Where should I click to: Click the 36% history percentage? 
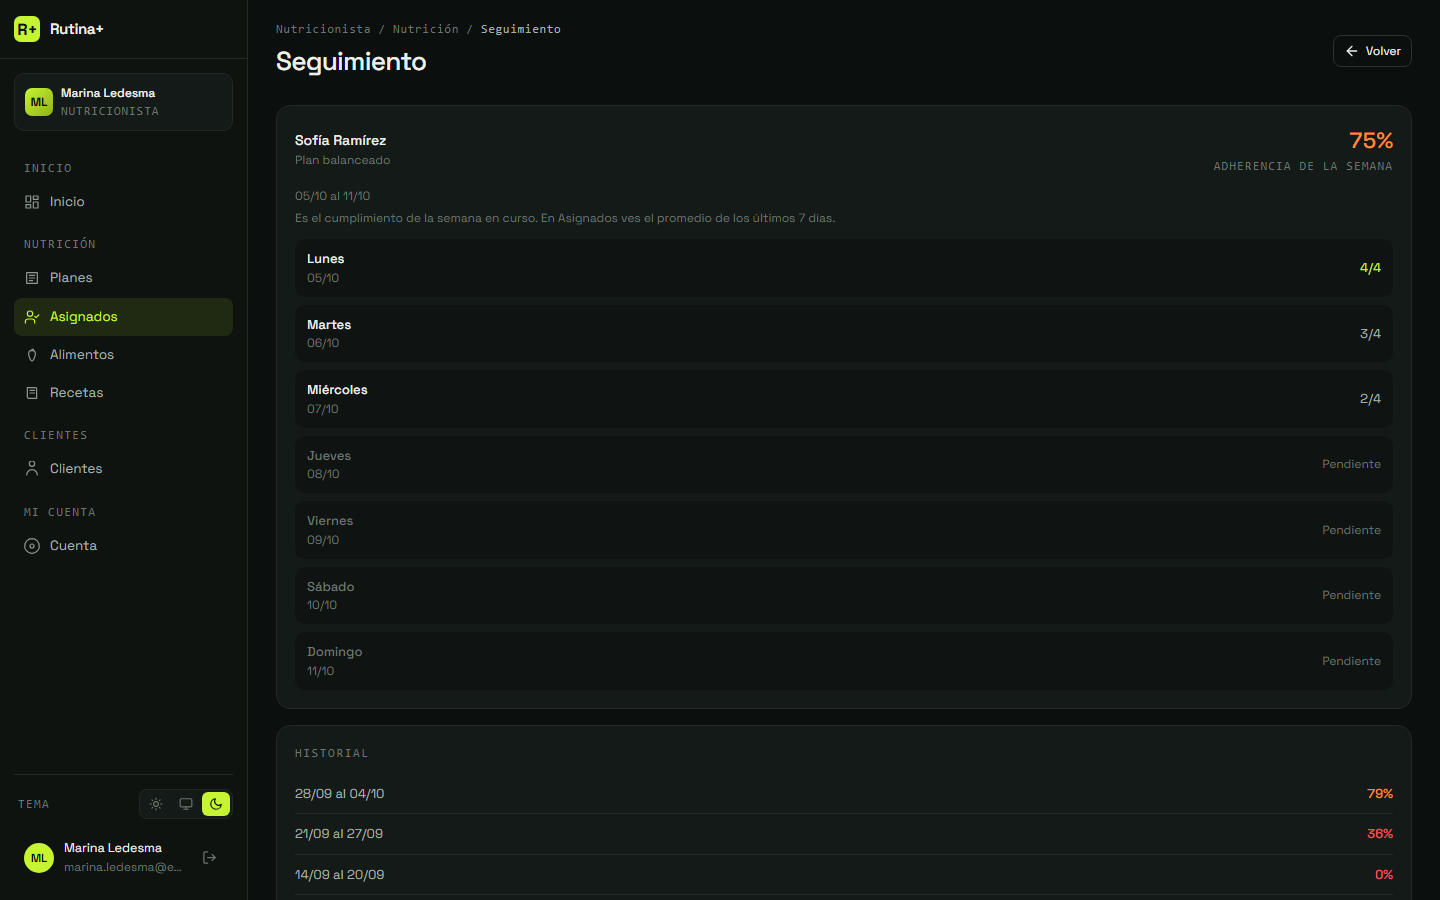point(1380,834)
